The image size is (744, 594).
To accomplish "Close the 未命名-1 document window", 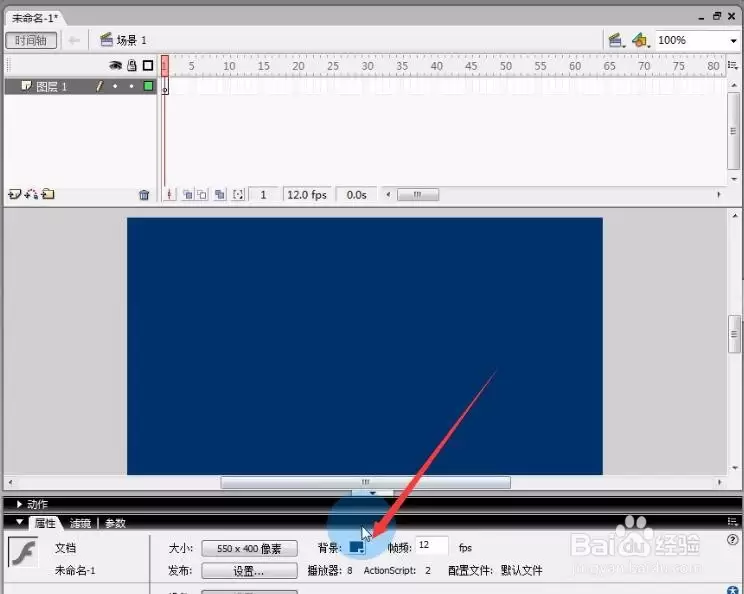I will point(732,16).
